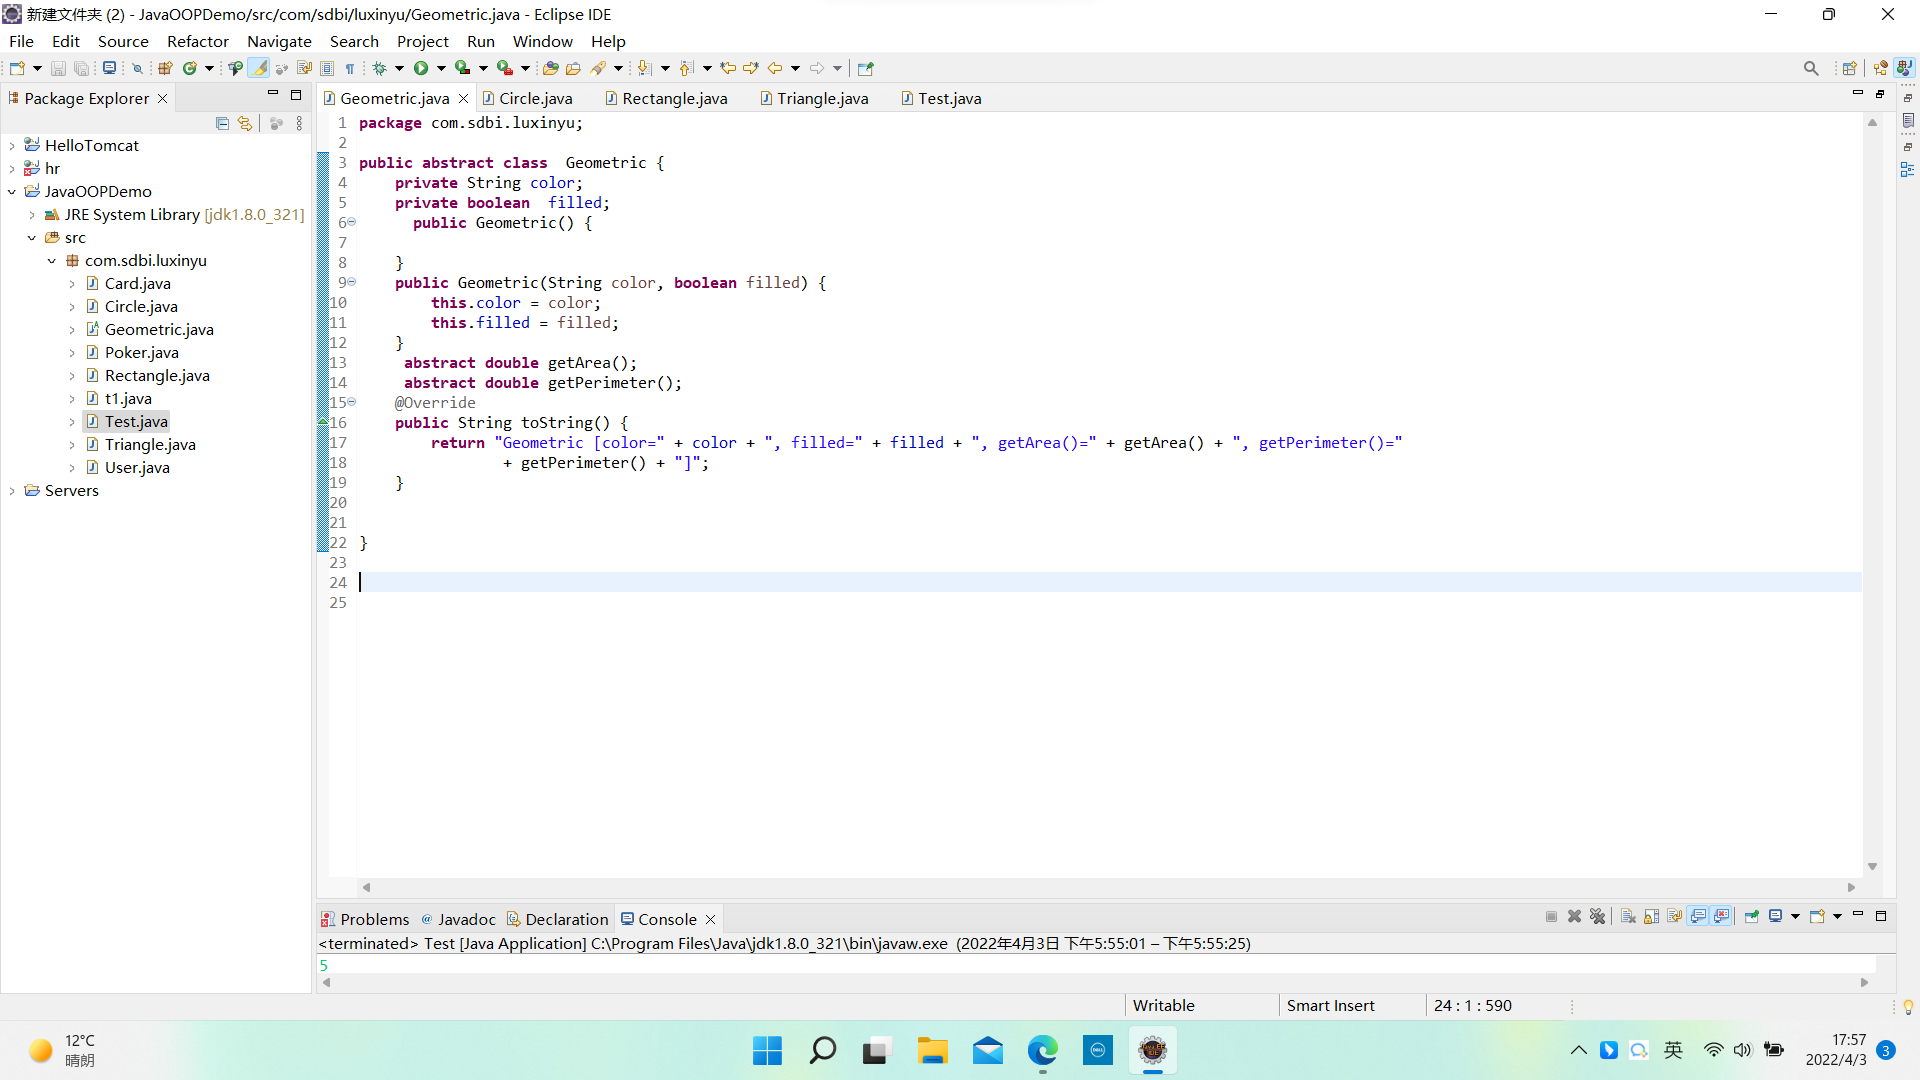
Task: Open the toolbar Search magnifier icon
Action: pos(1810,68)
